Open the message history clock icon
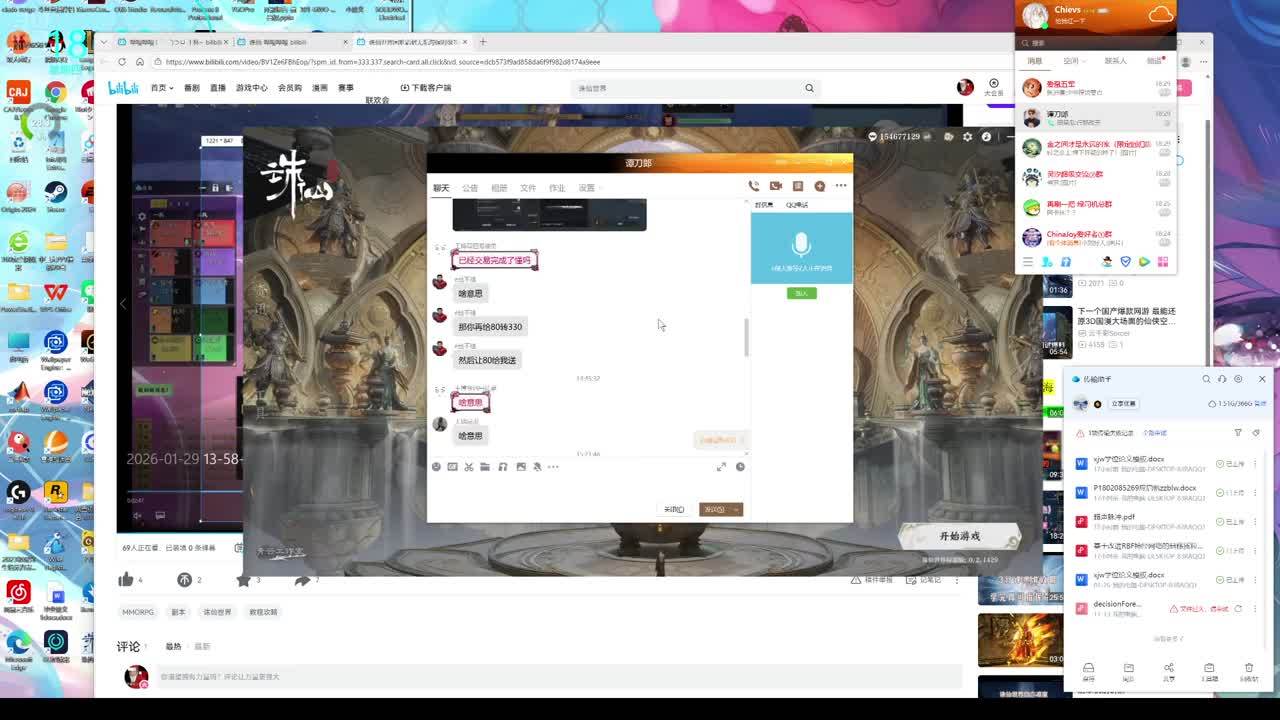1280x720 pixels. [740, 467]
